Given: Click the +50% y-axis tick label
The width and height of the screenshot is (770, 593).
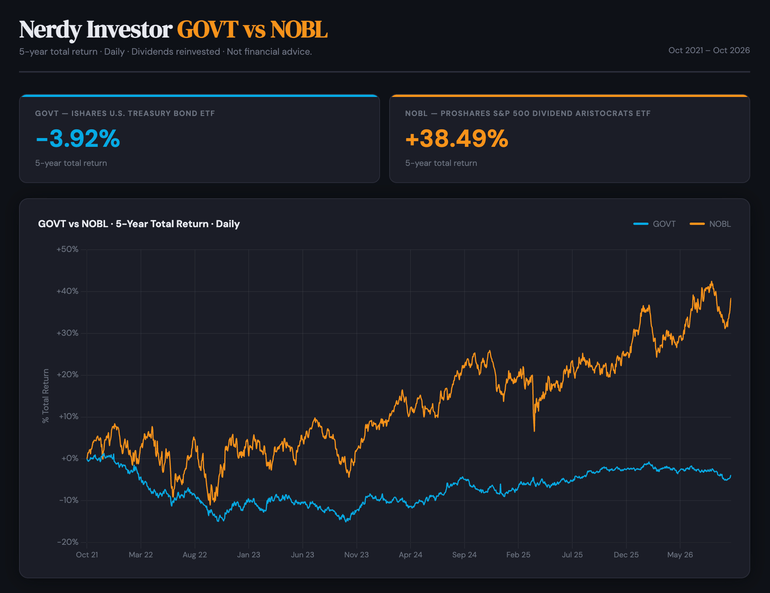Looking at the screenshot, I should pyautogui.click(x=67, y=249).
